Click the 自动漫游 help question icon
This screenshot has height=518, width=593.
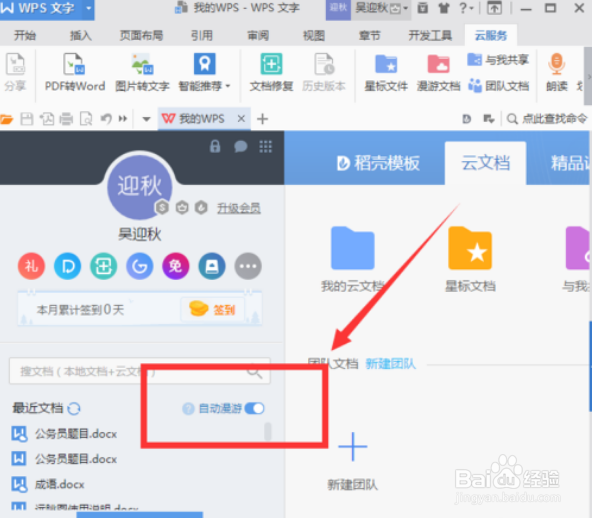point(188,408)
